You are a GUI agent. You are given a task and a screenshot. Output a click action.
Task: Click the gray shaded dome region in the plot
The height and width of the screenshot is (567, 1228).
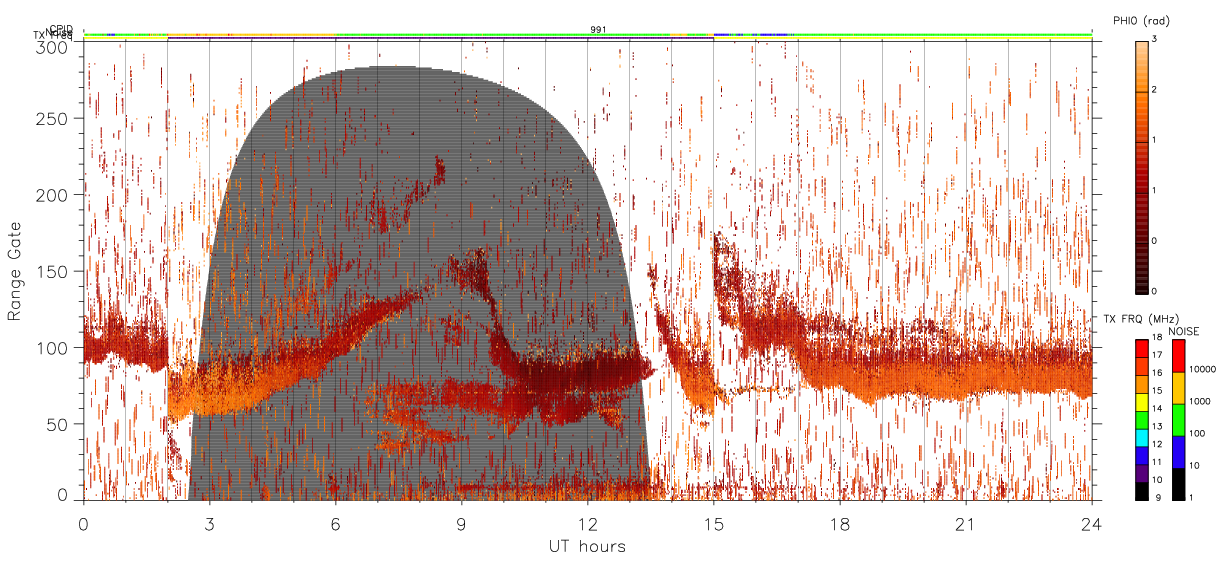tap(418, 283)
